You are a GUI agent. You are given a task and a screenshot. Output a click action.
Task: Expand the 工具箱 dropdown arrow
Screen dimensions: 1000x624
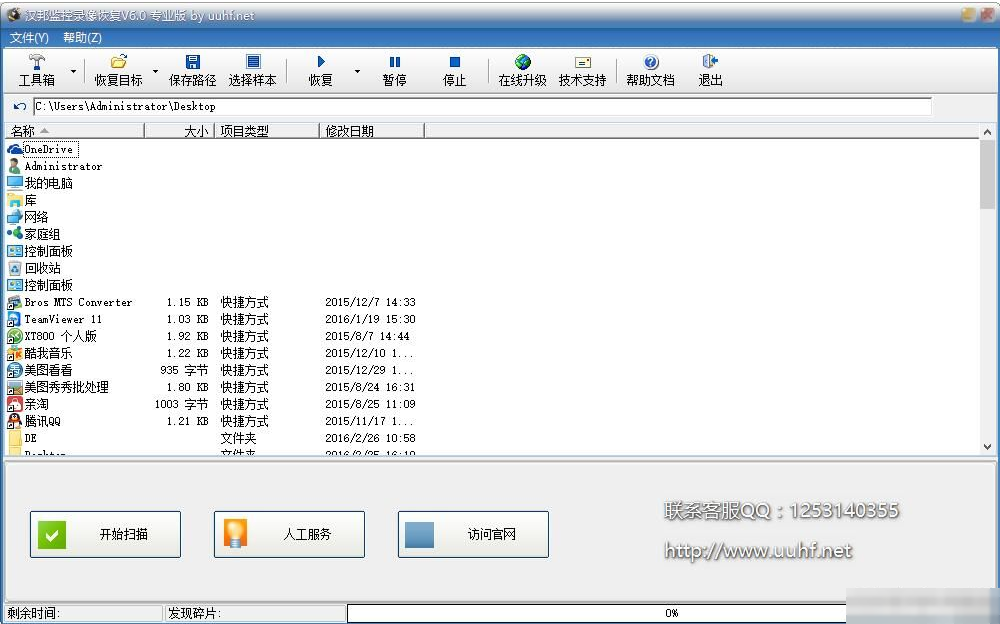pyautogui.click(x=74, y=72)
